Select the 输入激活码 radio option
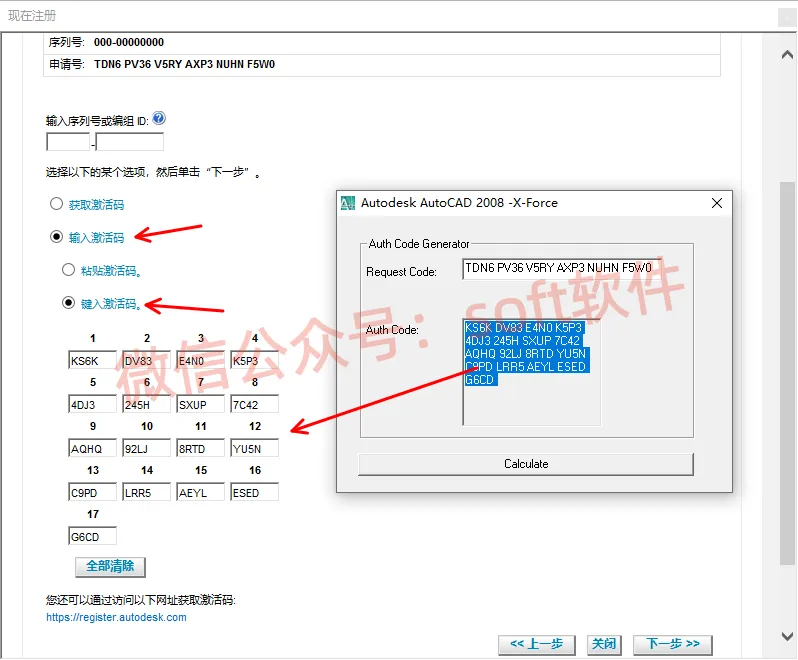The width and height of the screenshot is (798, 660). [x=56, y=237]
